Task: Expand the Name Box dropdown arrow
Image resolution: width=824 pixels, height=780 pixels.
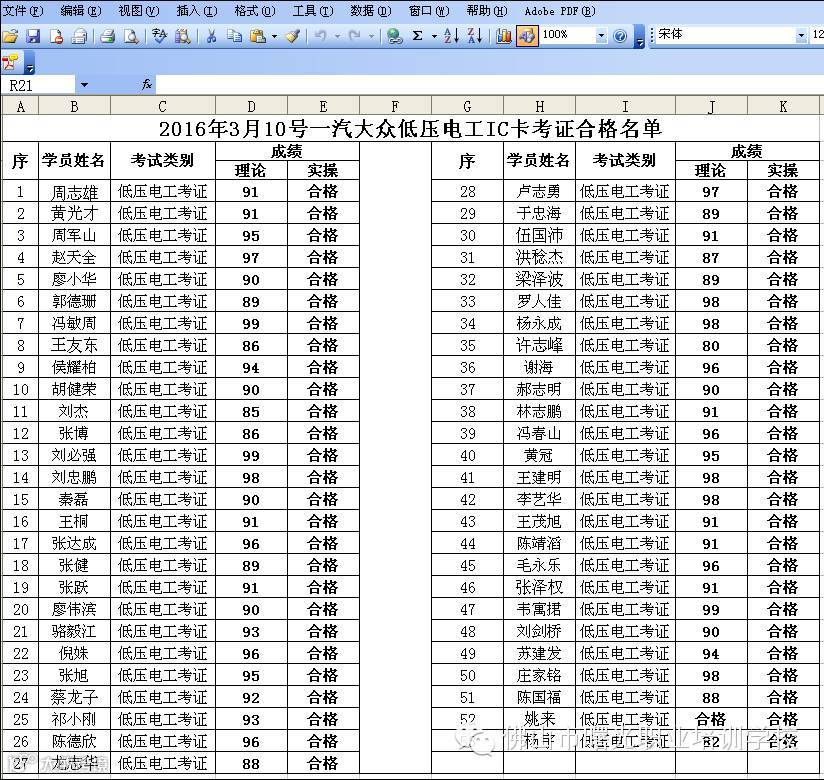Action: click(84, 85)
